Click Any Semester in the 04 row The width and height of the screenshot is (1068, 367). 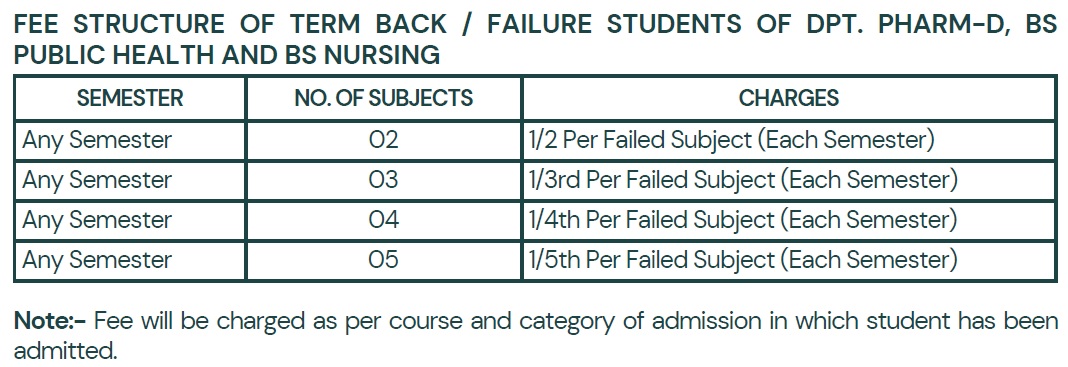coord(97,221)
